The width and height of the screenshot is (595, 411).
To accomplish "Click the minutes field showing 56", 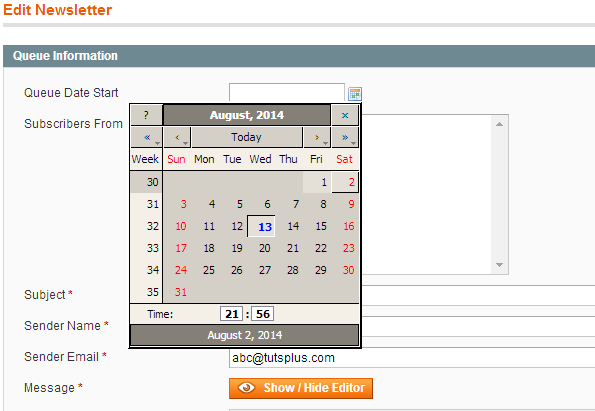I will pyautogui.click(x=263, y=314).
